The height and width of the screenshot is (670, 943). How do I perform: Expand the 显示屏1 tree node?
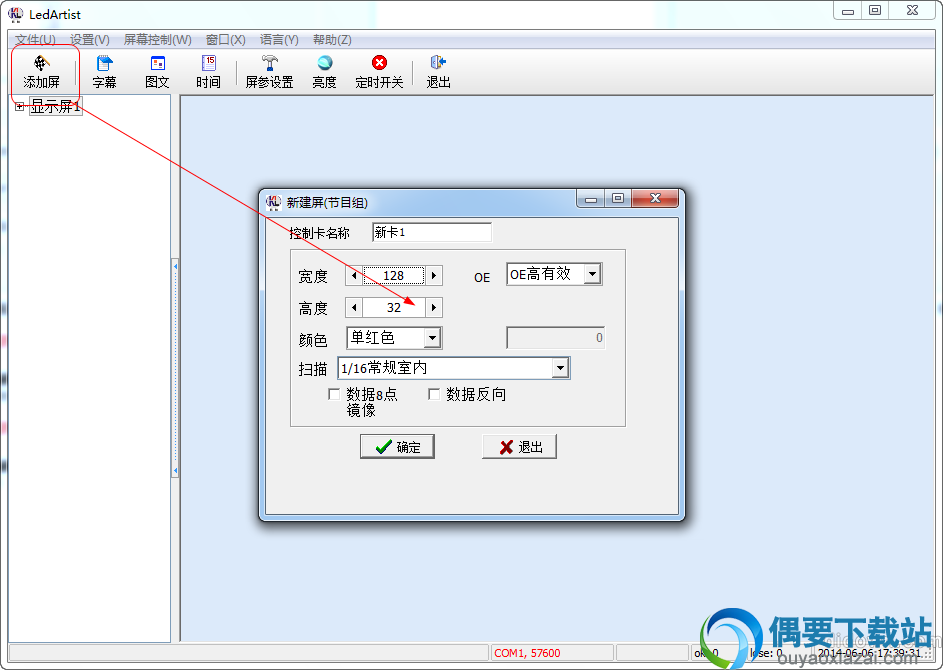(20, 106)
